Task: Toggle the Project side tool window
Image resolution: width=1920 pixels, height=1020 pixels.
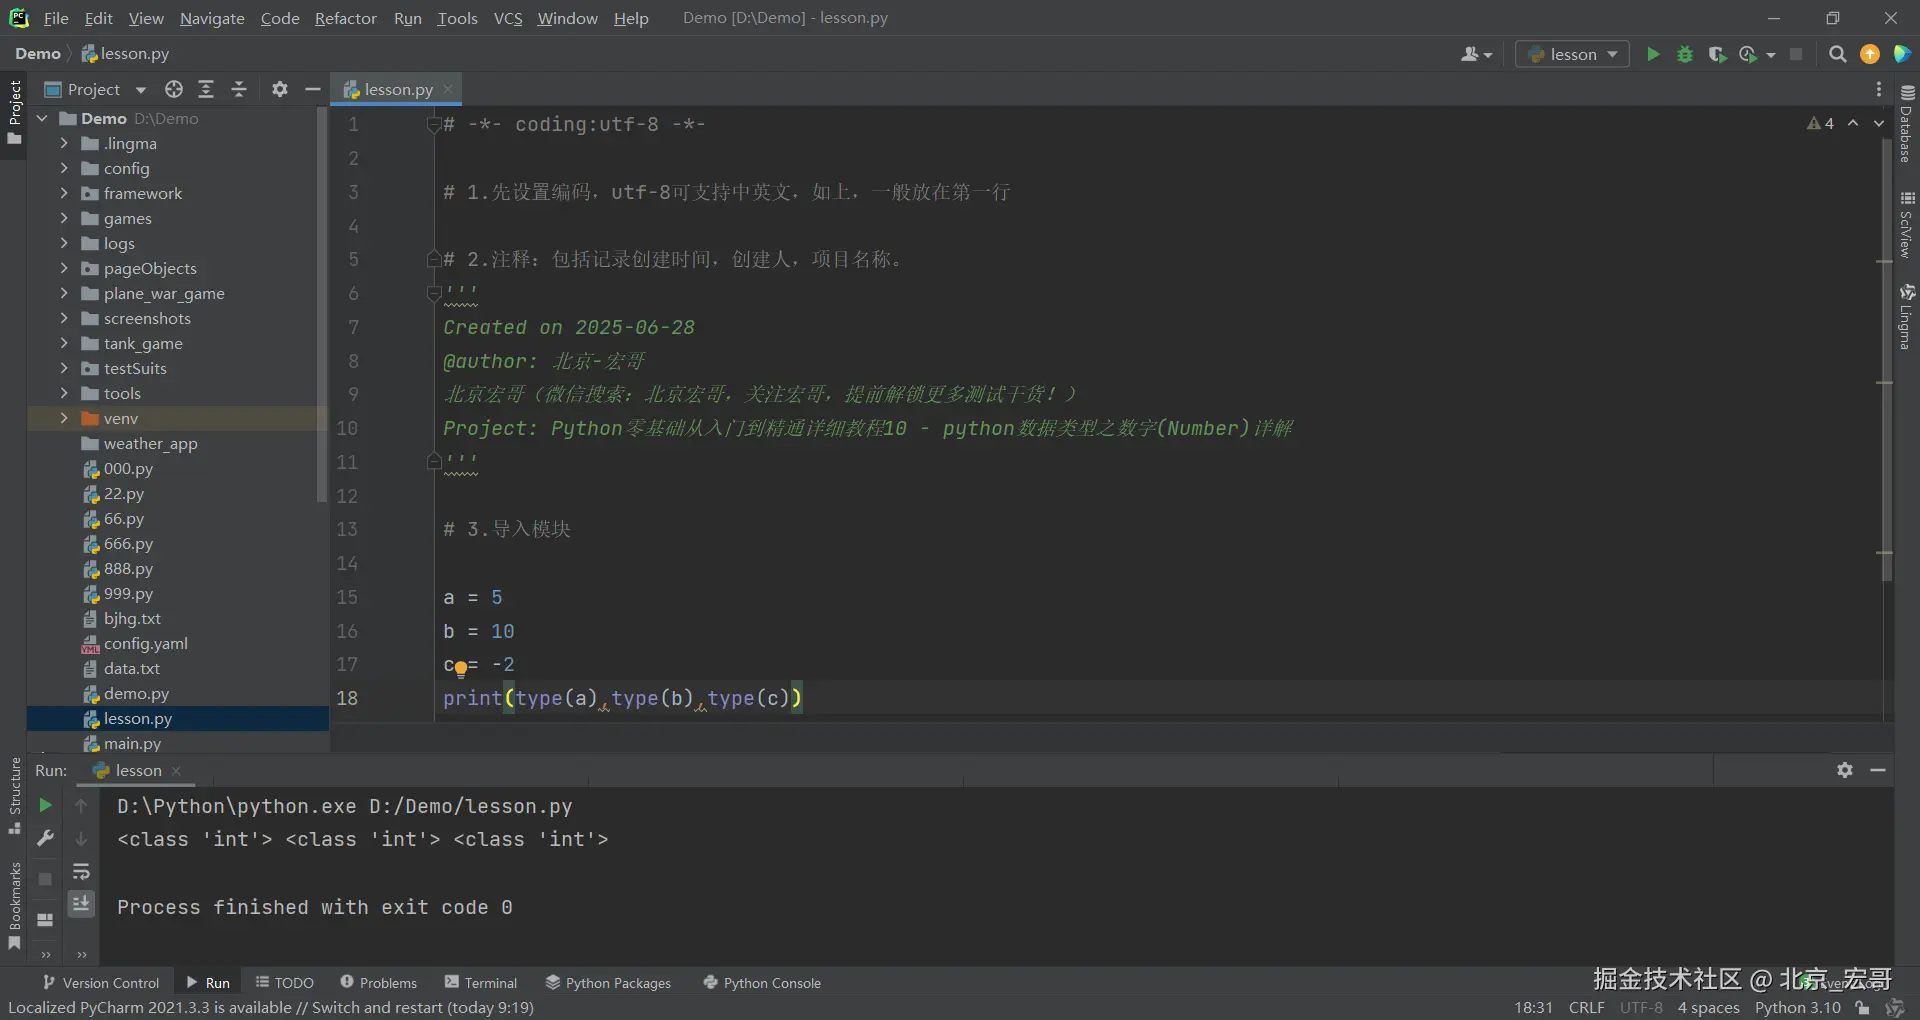Action: click(x=14, y=111)
